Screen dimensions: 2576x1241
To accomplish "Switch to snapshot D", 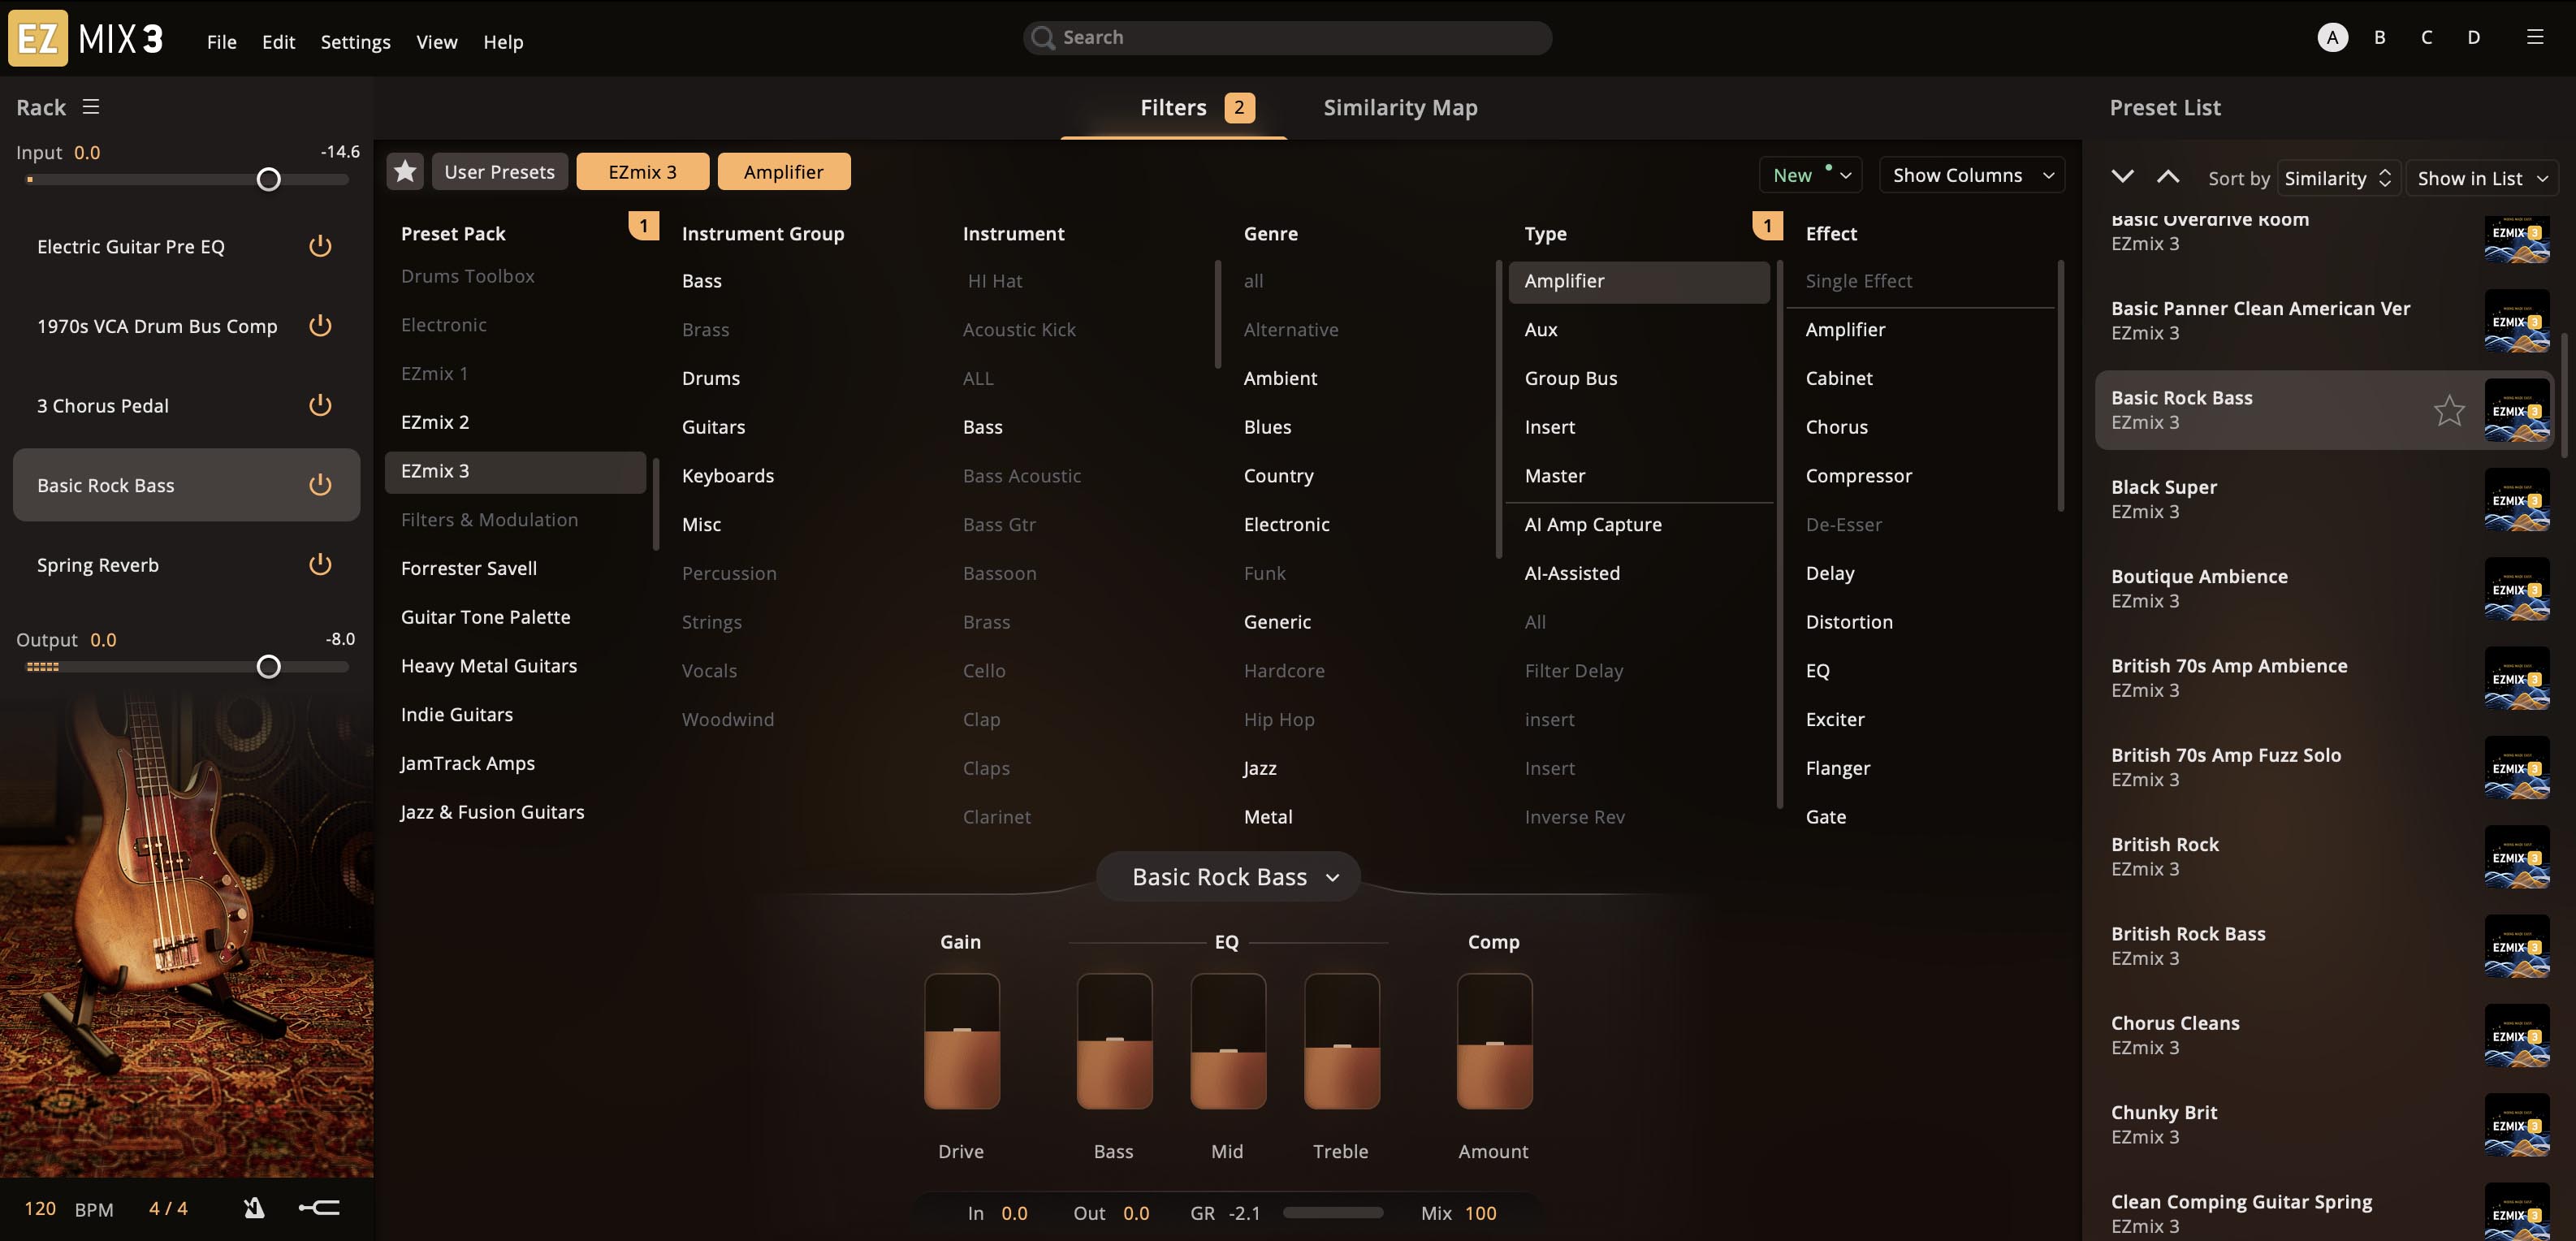I will (x=2473, y=37).
